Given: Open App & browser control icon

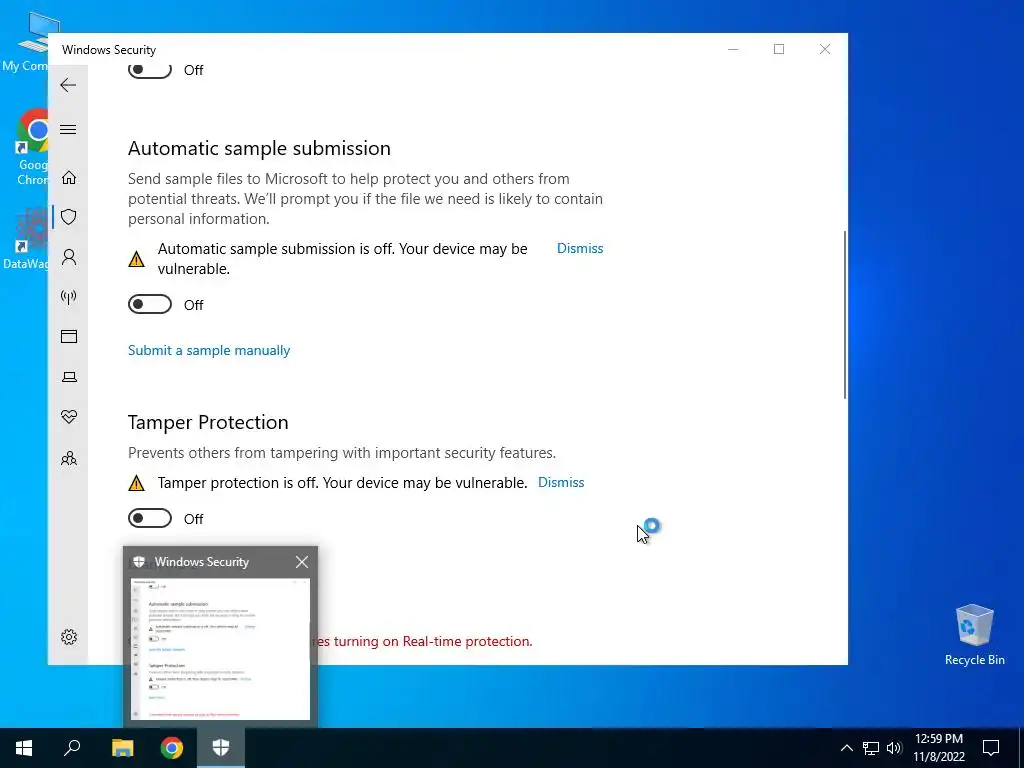Looking at the screenshot, I should coord(69,336).
